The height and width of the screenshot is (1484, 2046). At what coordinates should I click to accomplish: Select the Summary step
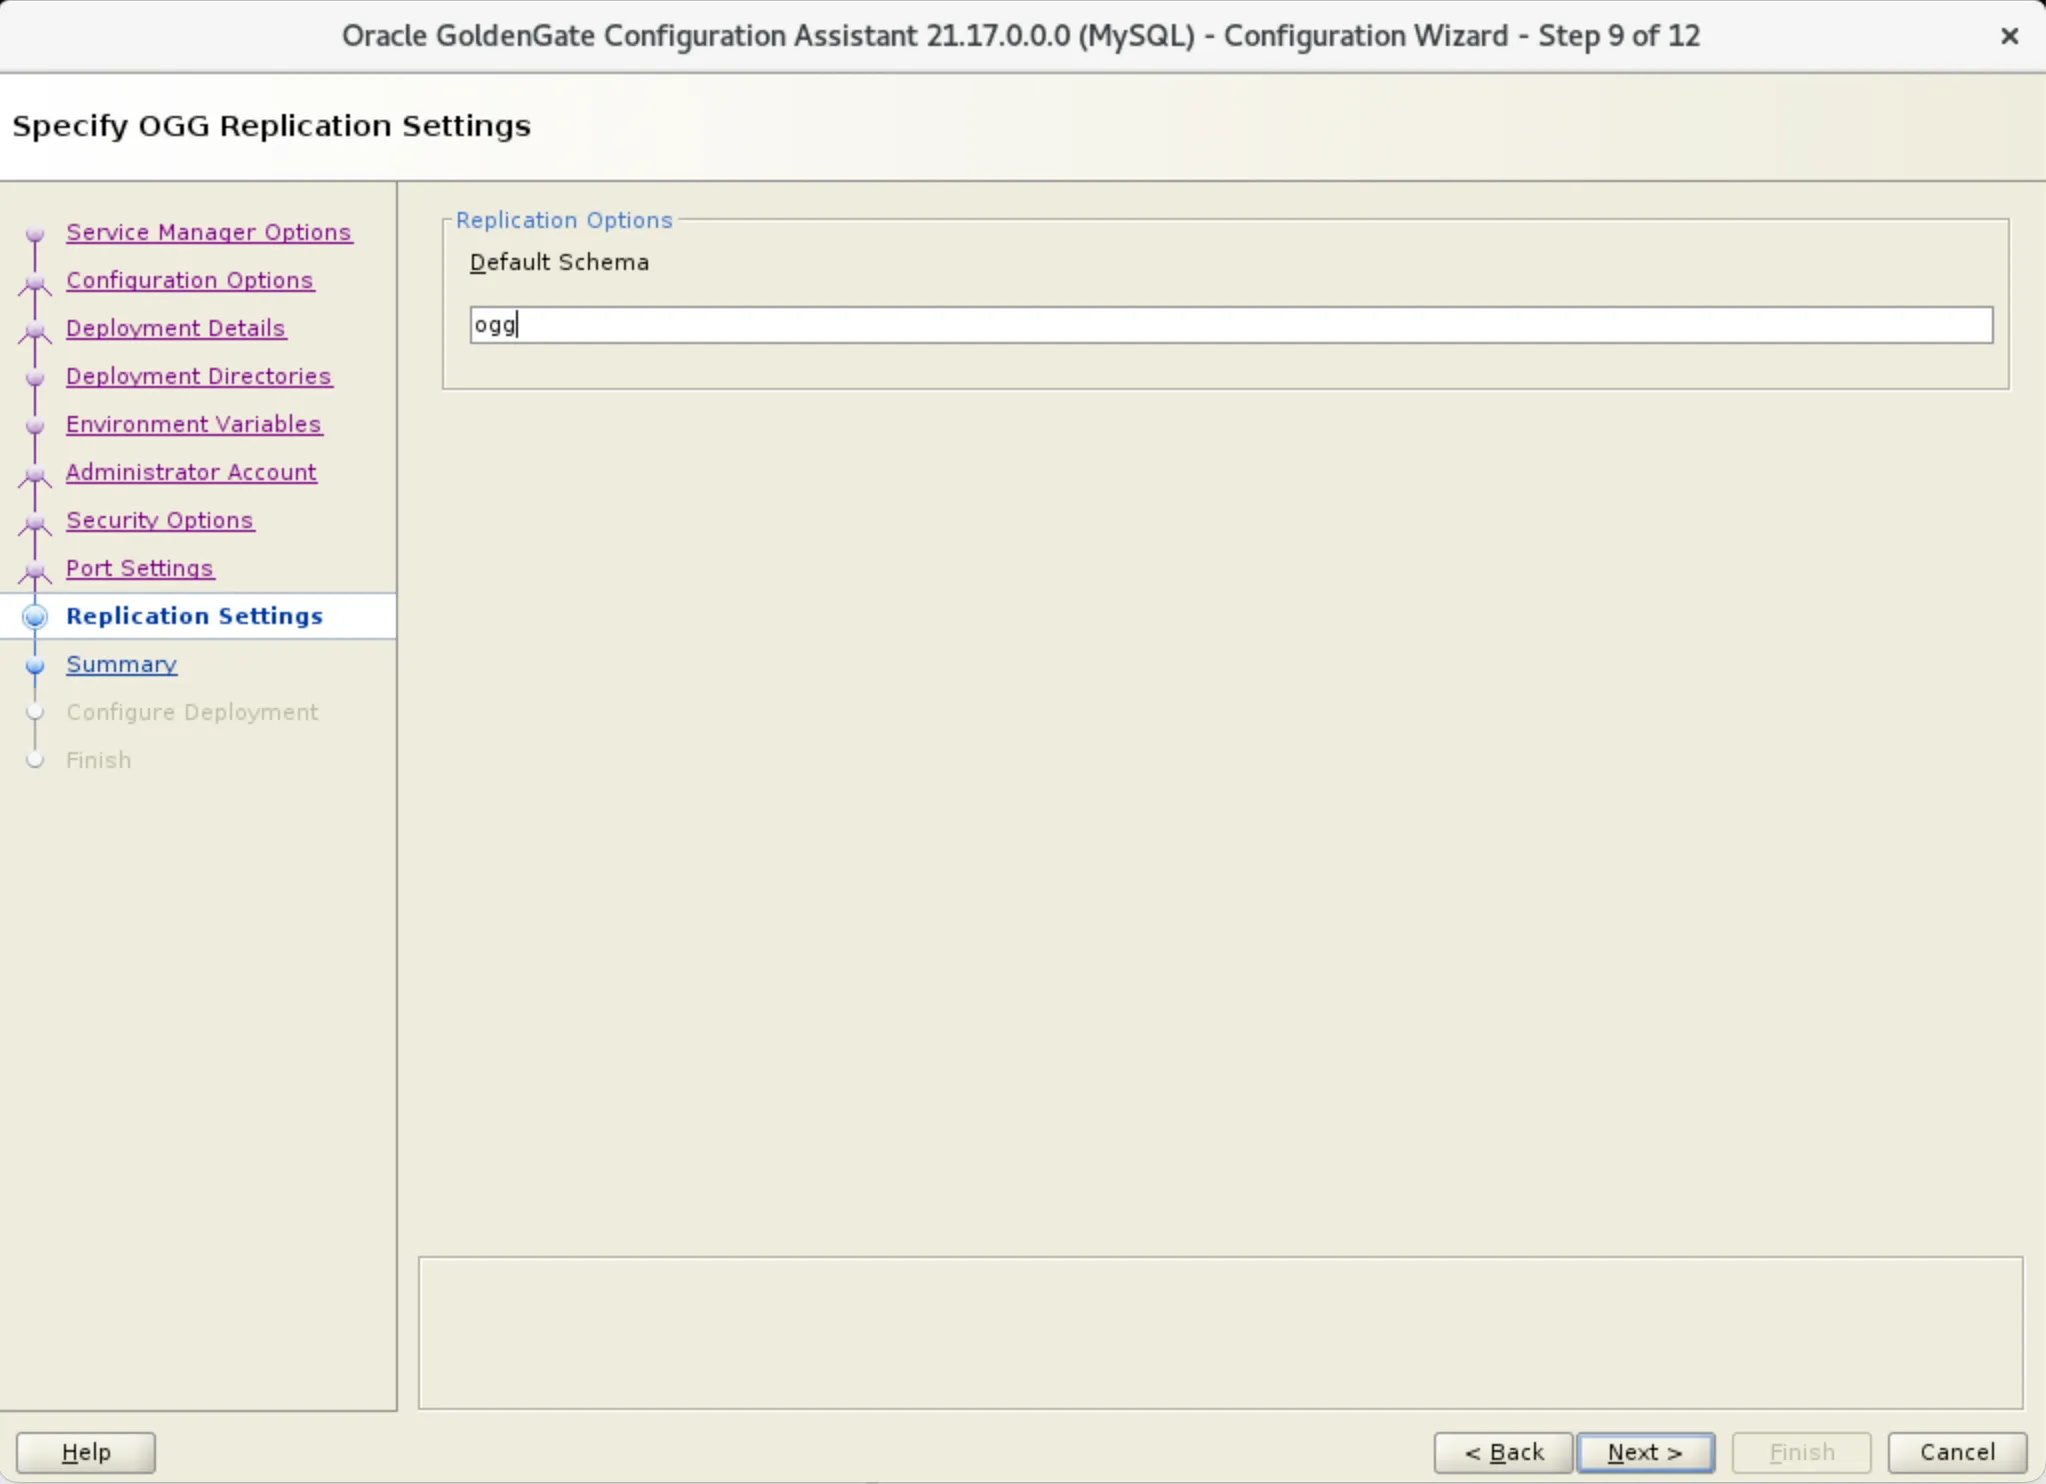(x=121, y=664)
